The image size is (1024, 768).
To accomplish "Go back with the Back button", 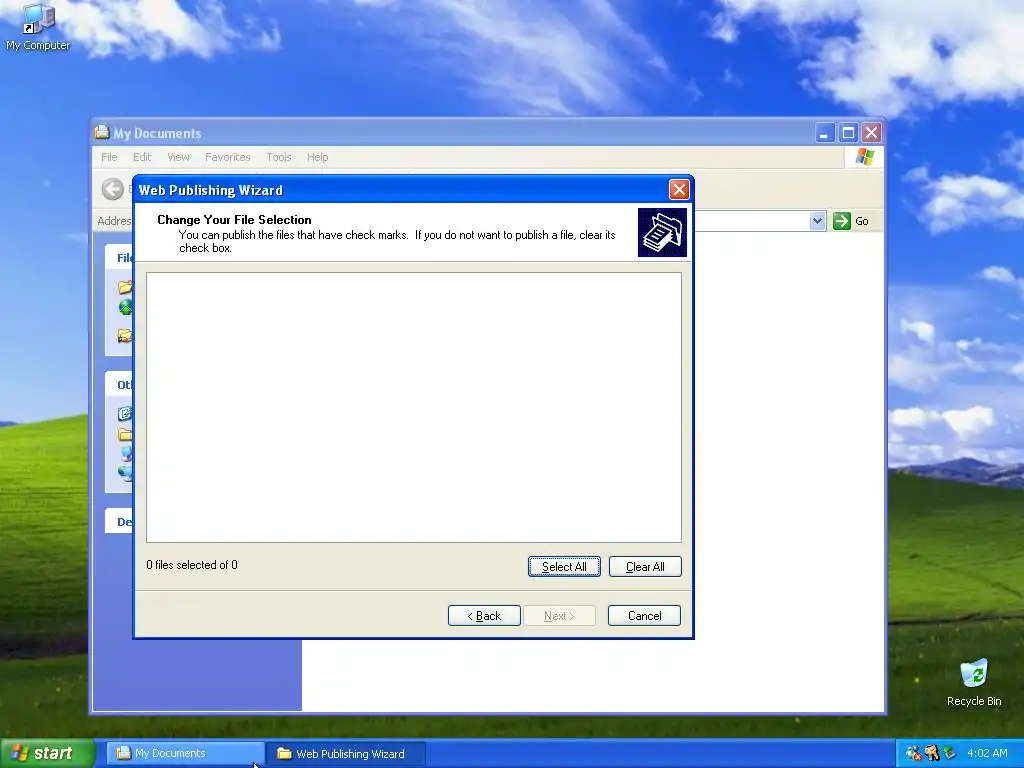I will (484, 616).
